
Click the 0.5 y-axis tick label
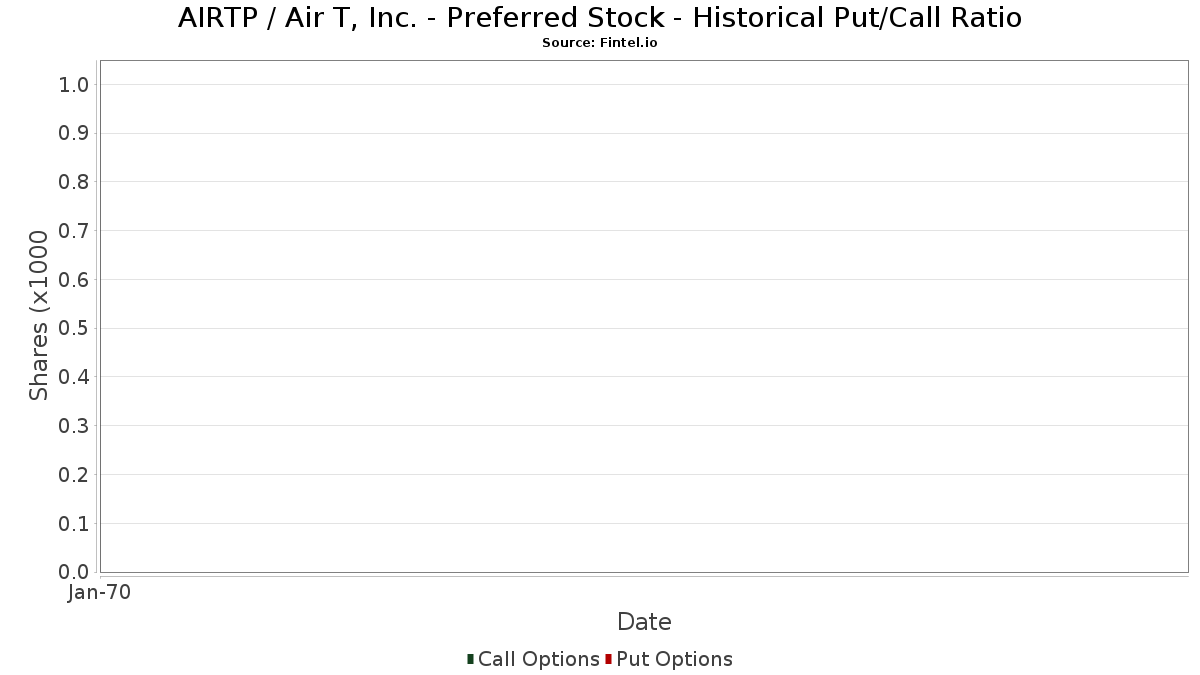(74, 329)
